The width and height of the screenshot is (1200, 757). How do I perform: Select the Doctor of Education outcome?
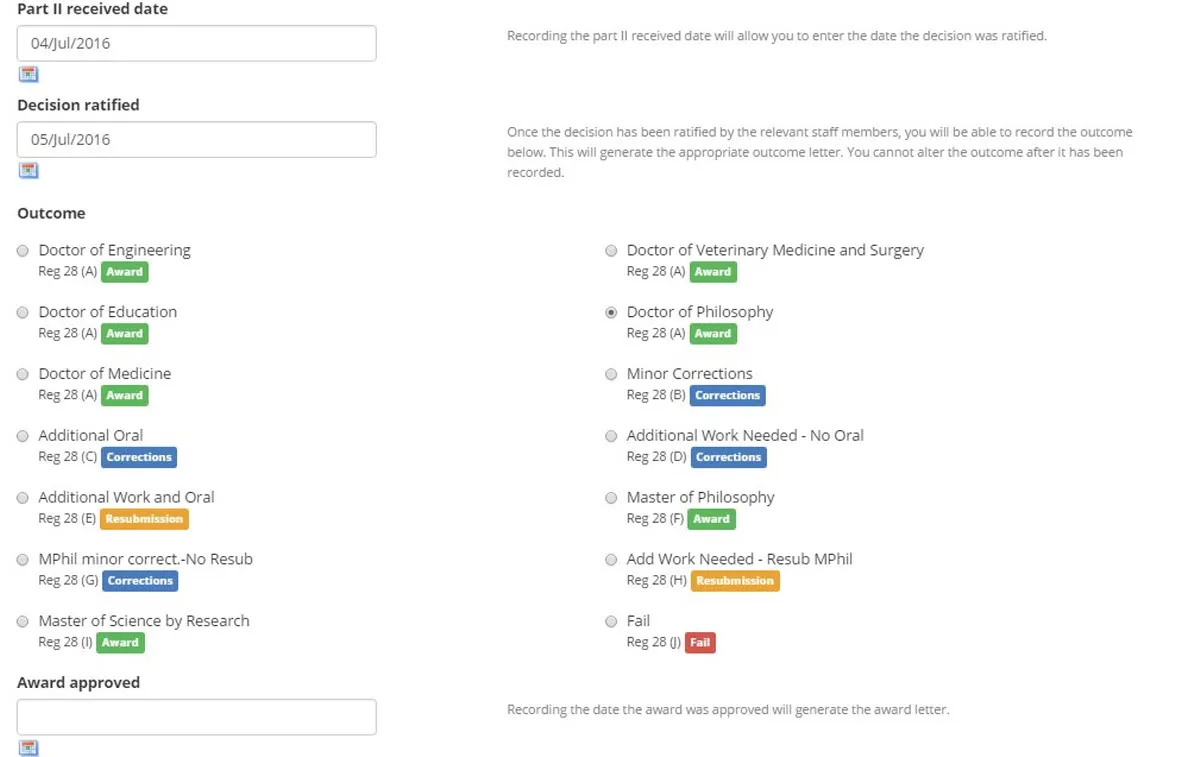pyautogui.click(x=22, y=312)
